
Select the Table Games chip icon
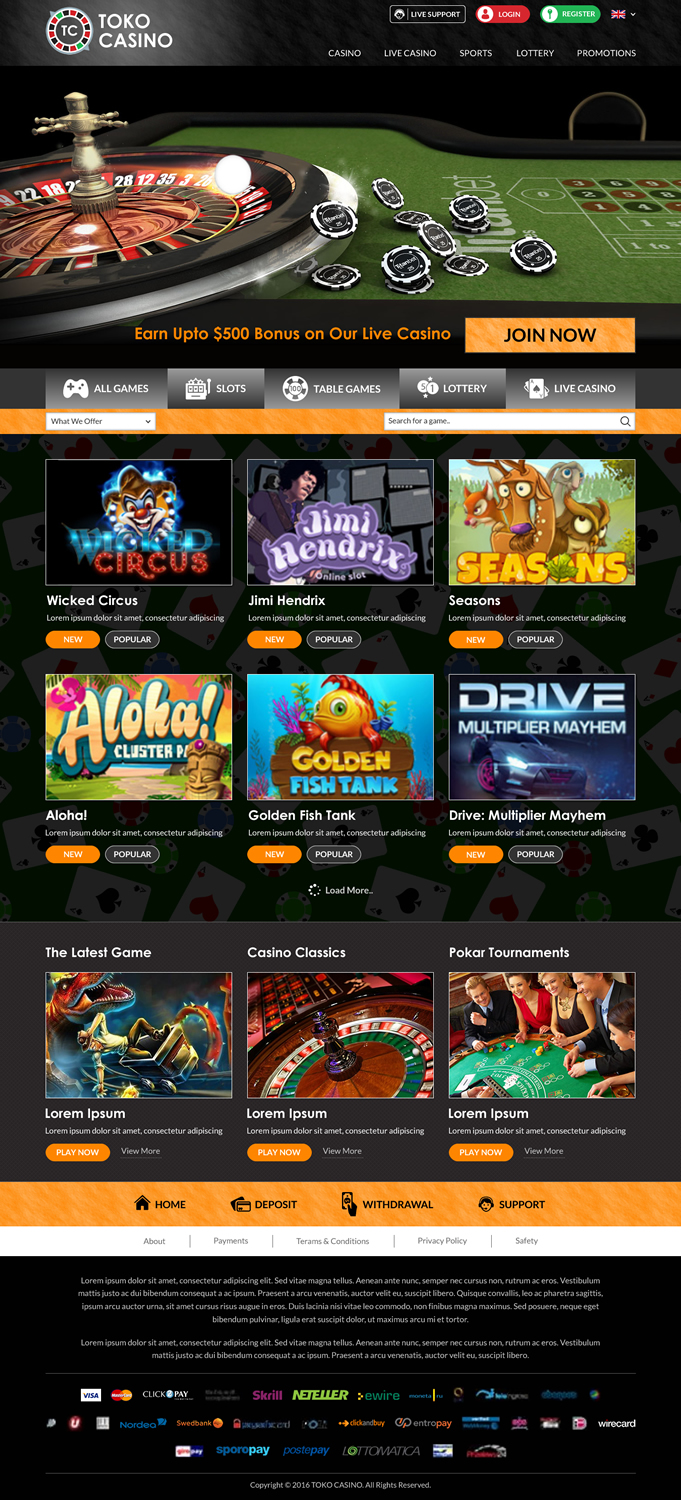click(x=295, y=388)
